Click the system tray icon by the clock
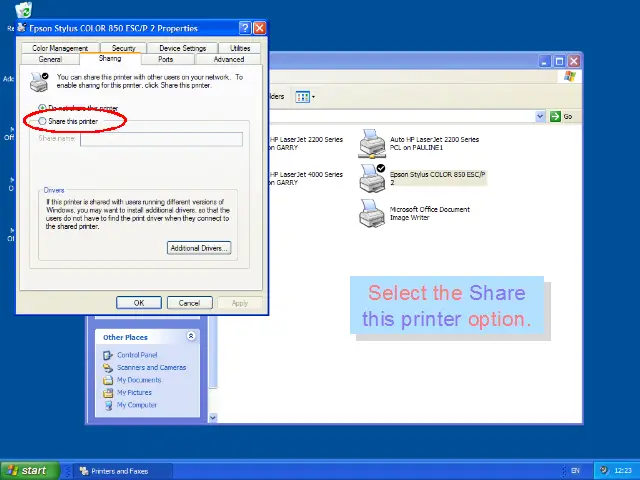Image resolution: width=640 pixels, height=480 pixels. tap(604, 470)
